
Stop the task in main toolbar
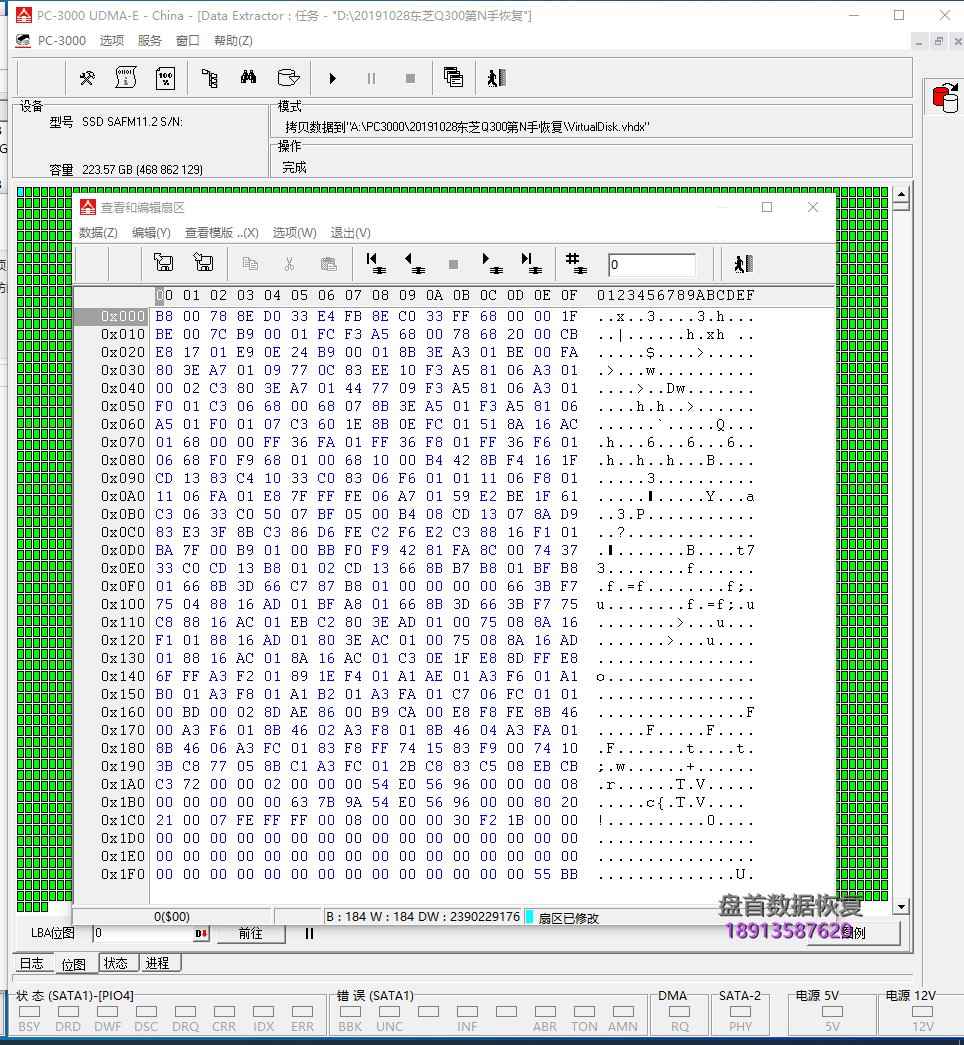(x=411, y=79)
